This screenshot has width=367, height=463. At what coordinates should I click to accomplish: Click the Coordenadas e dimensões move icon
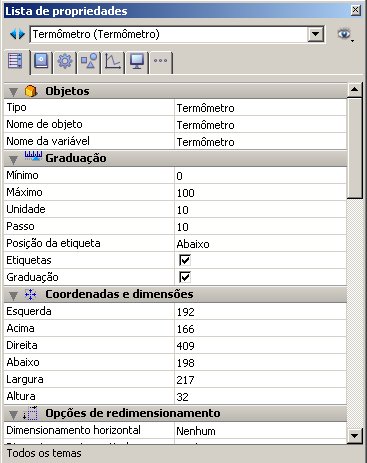[x=31, y=294]
